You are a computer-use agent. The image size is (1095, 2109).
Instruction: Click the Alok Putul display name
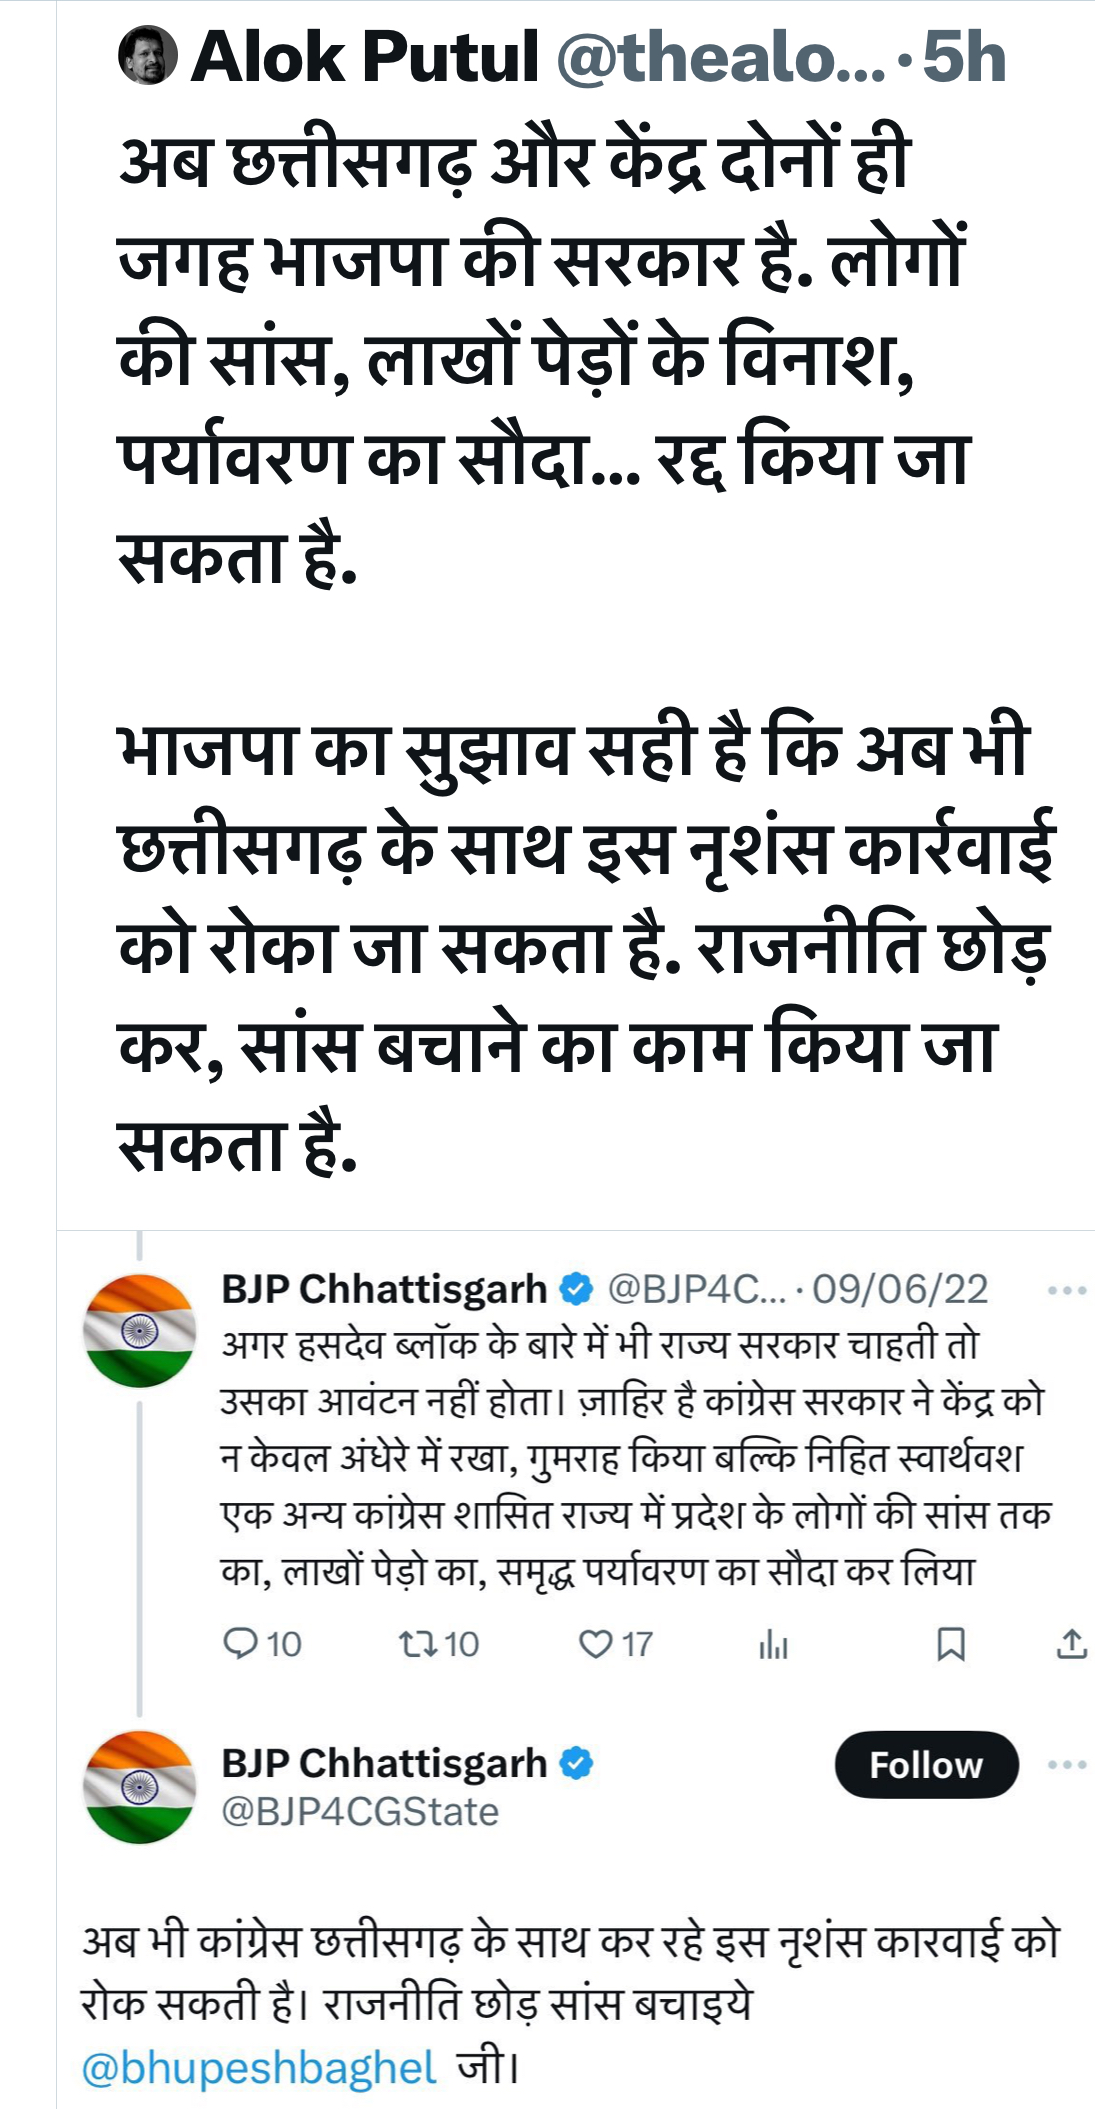365,57
